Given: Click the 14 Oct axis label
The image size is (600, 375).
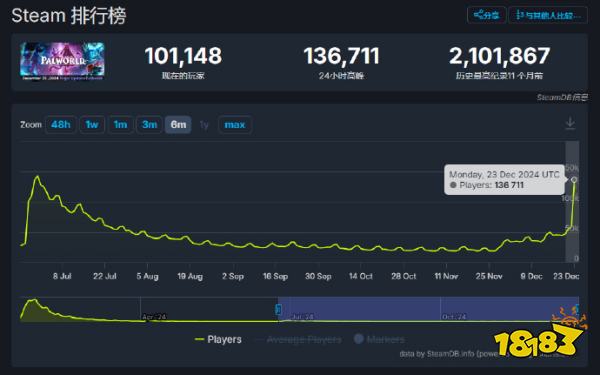Looking at the screenshot, I should point(360,276).
